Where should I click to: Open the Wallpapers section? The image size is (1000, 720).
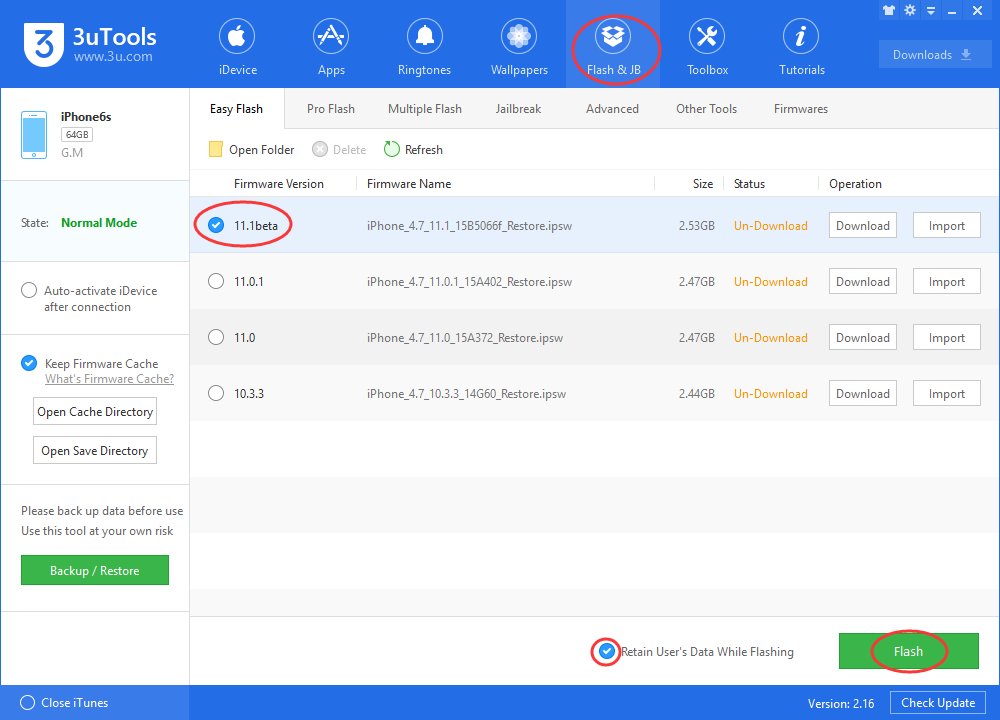point(519,46)
